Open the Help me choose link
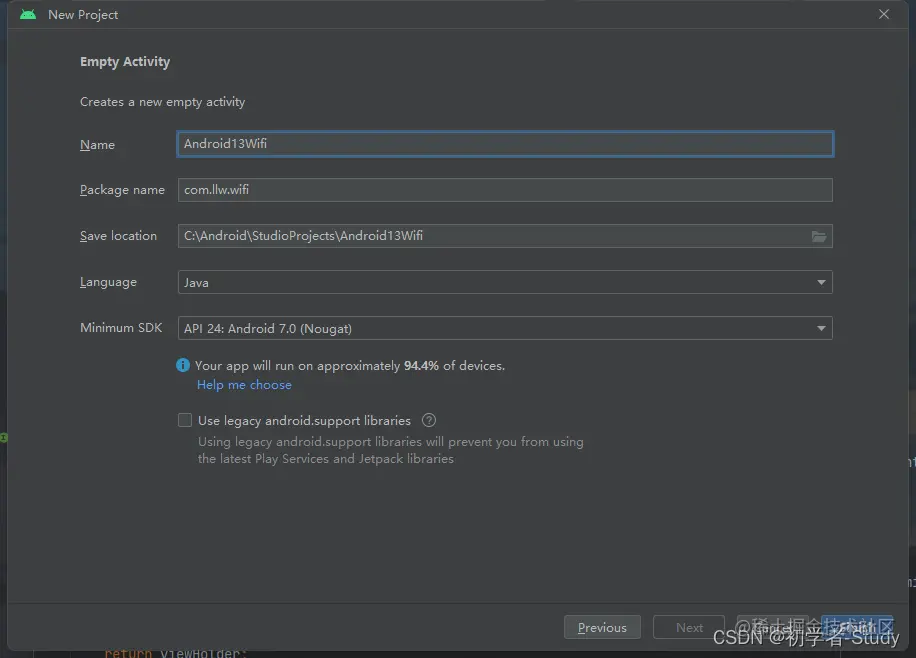This screenshot has width=916, height=658. click(244, 385)
